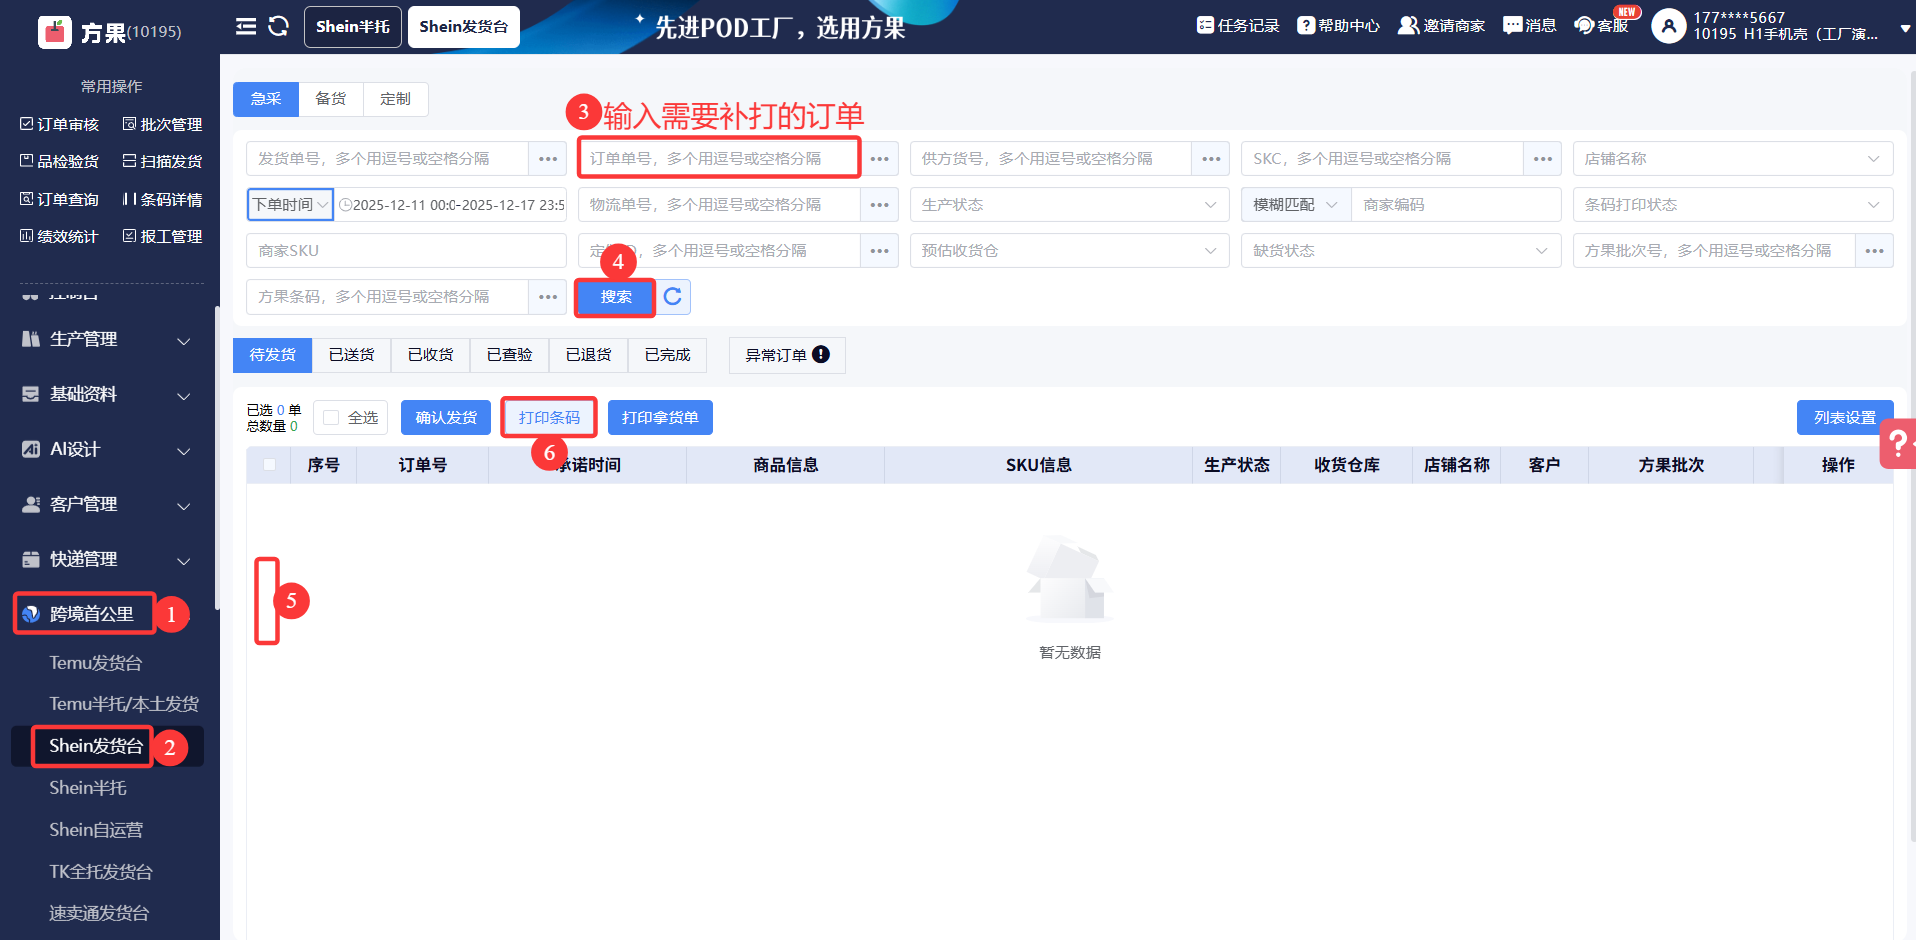Switch to the 急采 tab

click(x=266, y=99)
